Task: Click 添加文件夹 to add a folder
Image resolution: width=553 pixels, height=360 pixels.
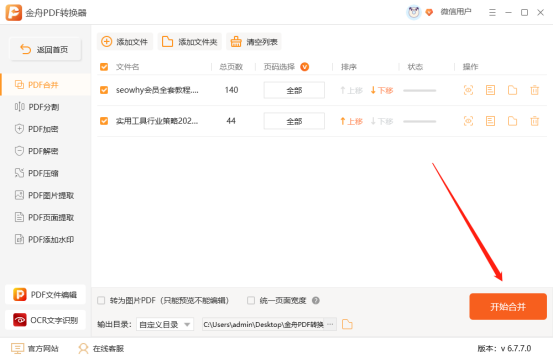Action: click(x=189, y=42)
